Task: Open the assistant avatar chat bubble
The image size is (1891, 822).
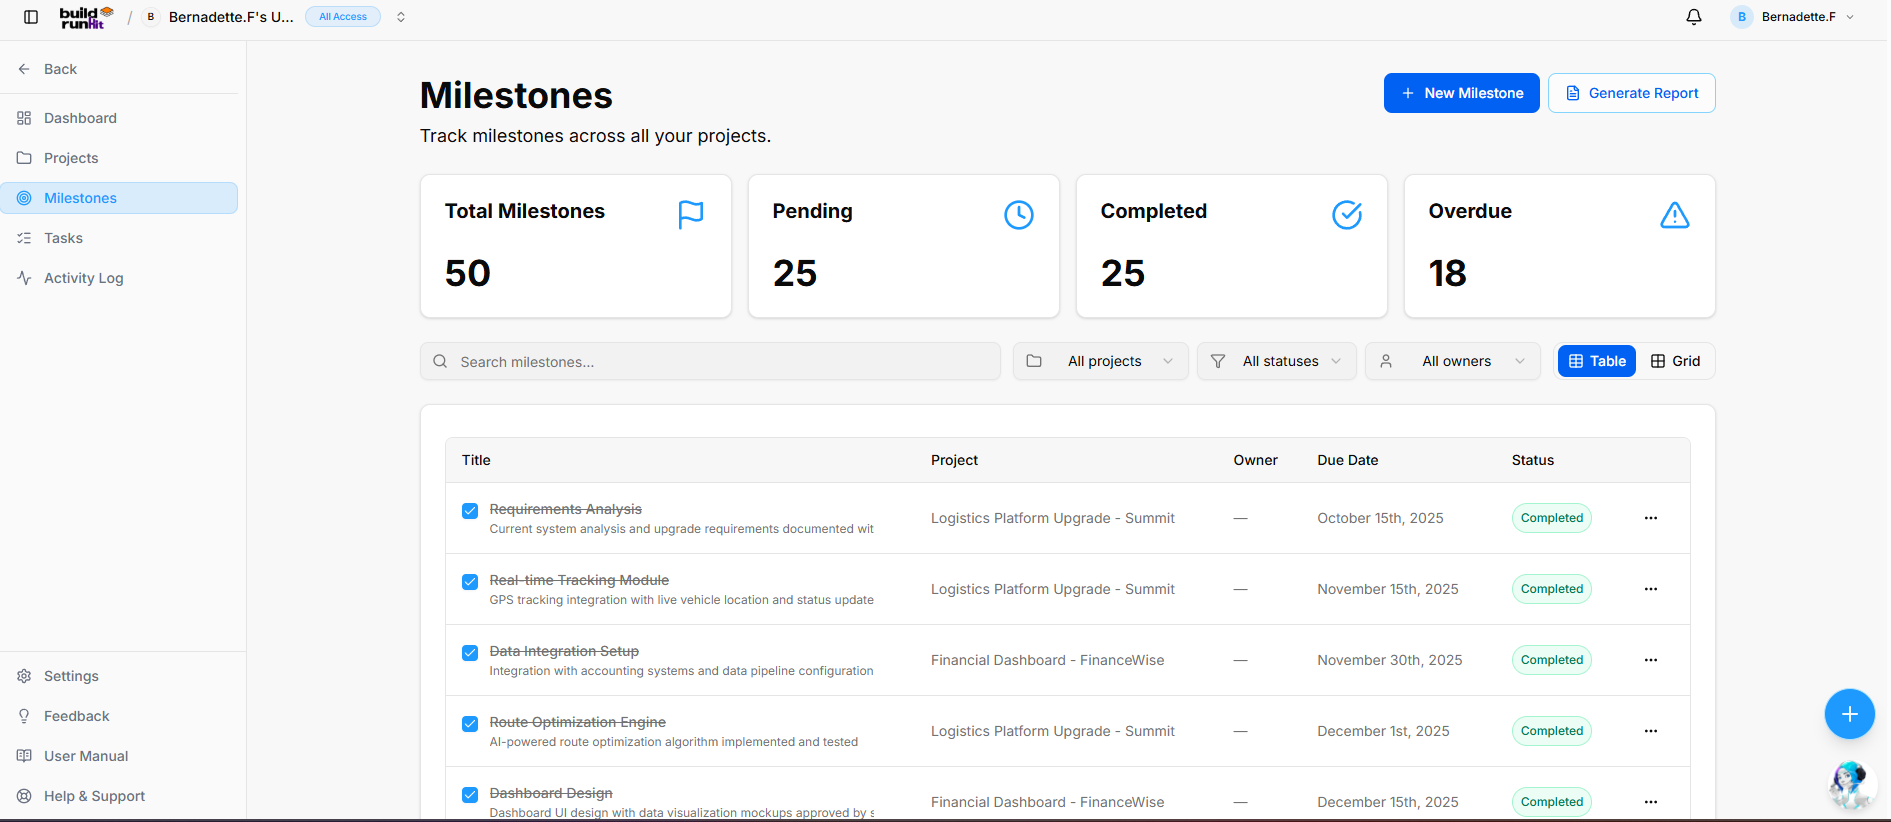Action: pos(1851,786)
